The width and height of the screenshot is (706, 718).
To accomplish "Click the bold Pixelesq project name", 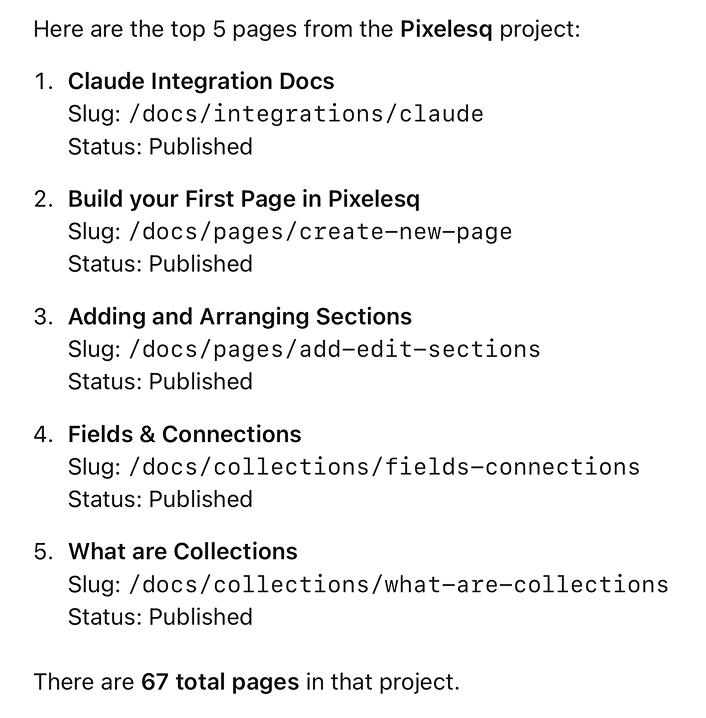I will coord(446,28).
